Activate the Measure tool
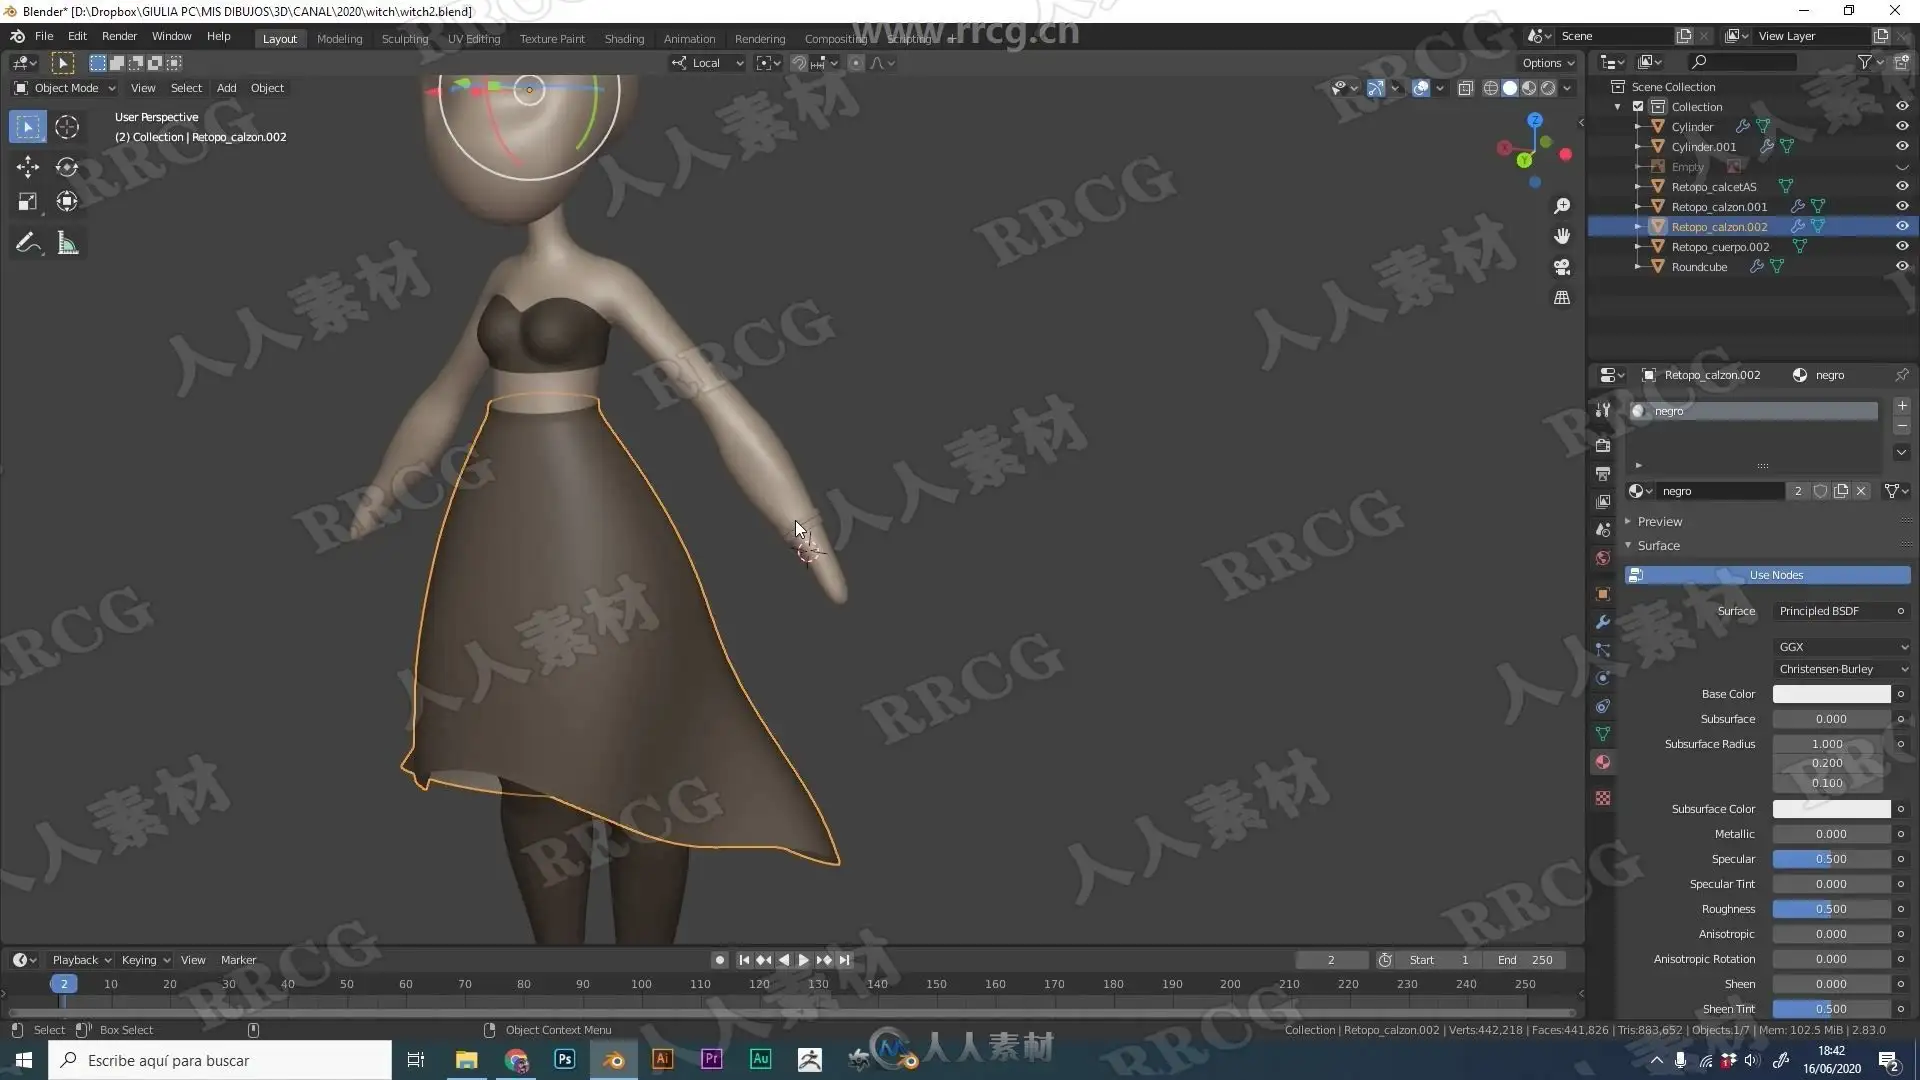Image resolution: width=1920 pixels, height=1080 pixels. pyautogui.click(x=67, y=243)
